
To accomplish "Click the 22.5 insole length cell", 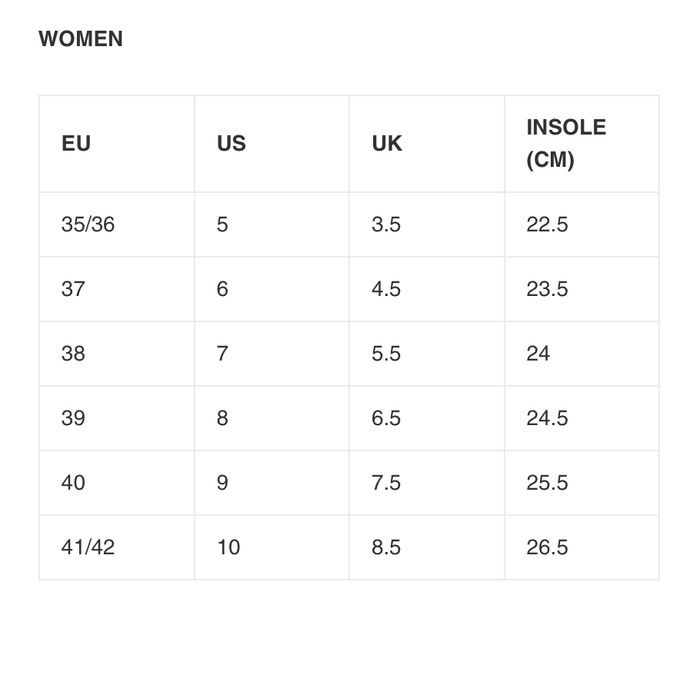I will pyautogui.click(x=547, y=224).
